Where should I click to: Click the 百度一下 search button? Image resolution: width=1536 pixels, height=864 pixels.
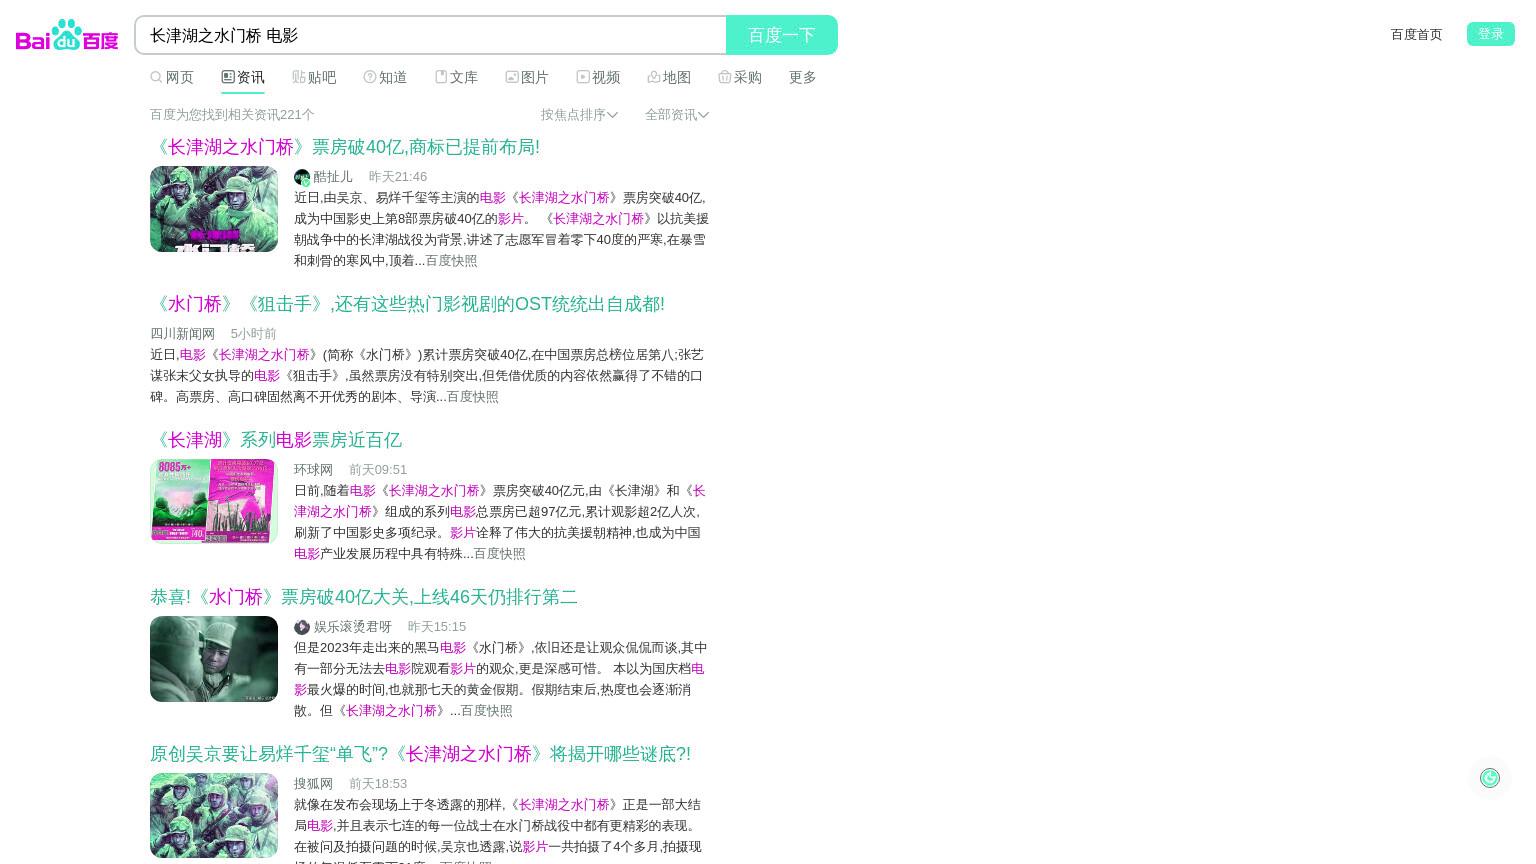tap(782, 35)
